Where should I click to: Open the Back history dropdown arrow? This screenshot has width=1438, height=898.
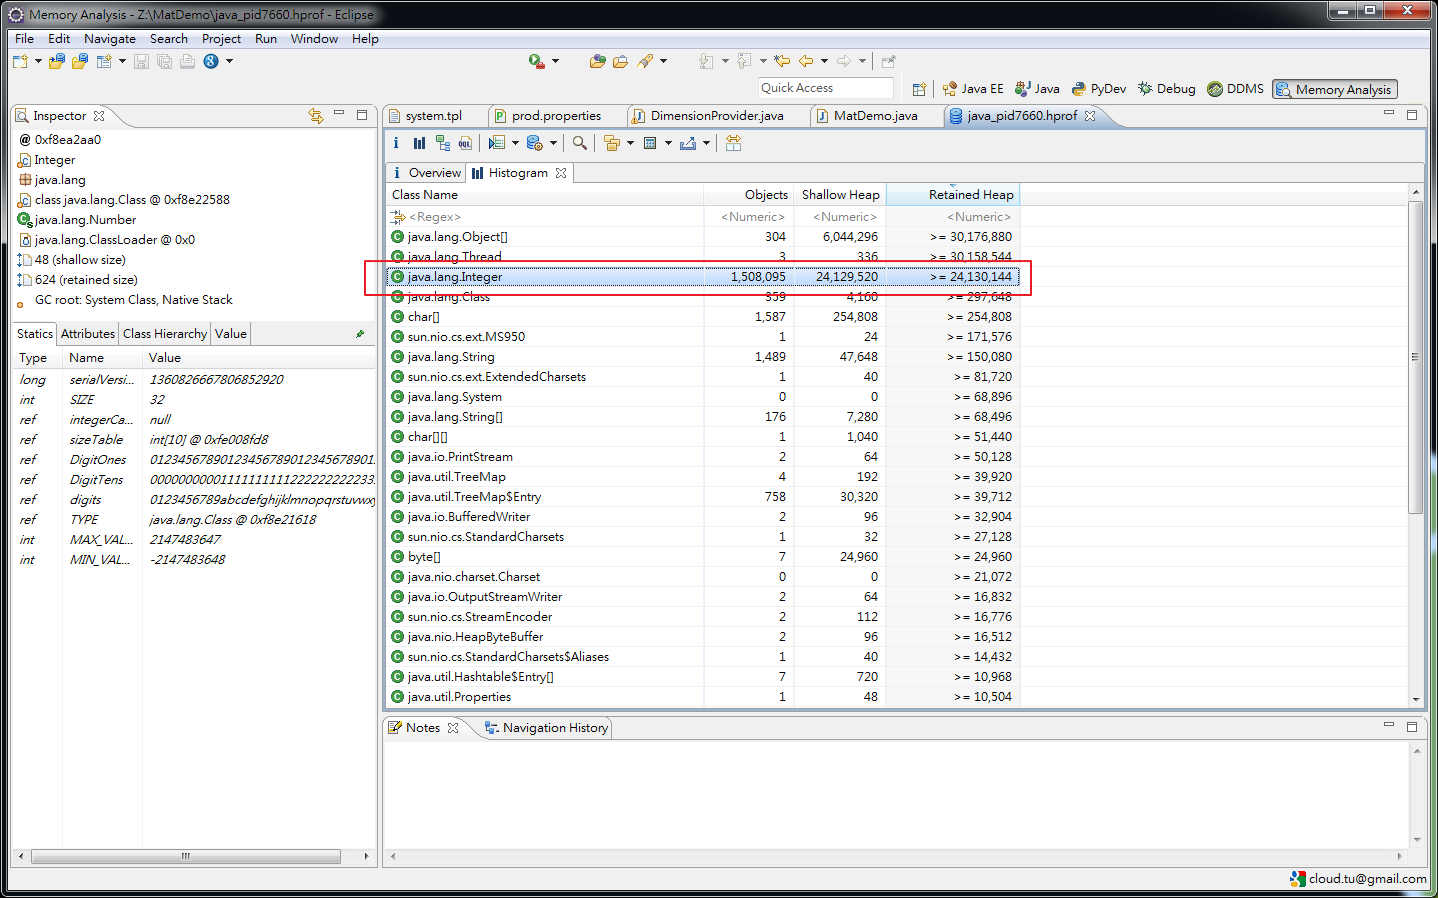(824, 61)
